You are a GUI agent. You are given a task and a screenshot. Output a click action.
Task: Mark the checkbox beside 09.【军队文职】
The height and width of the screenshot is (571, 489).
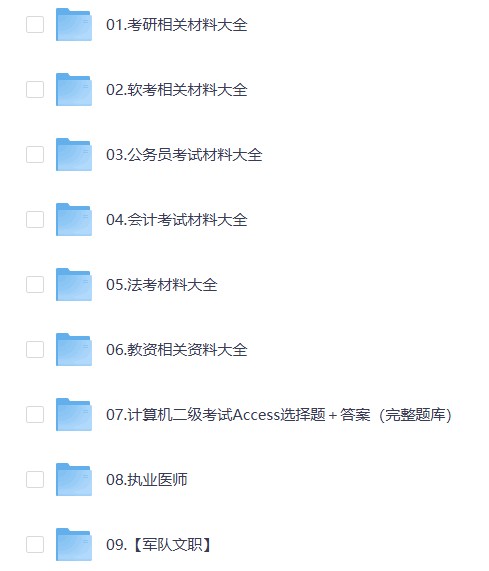click(x=35, y=544)
